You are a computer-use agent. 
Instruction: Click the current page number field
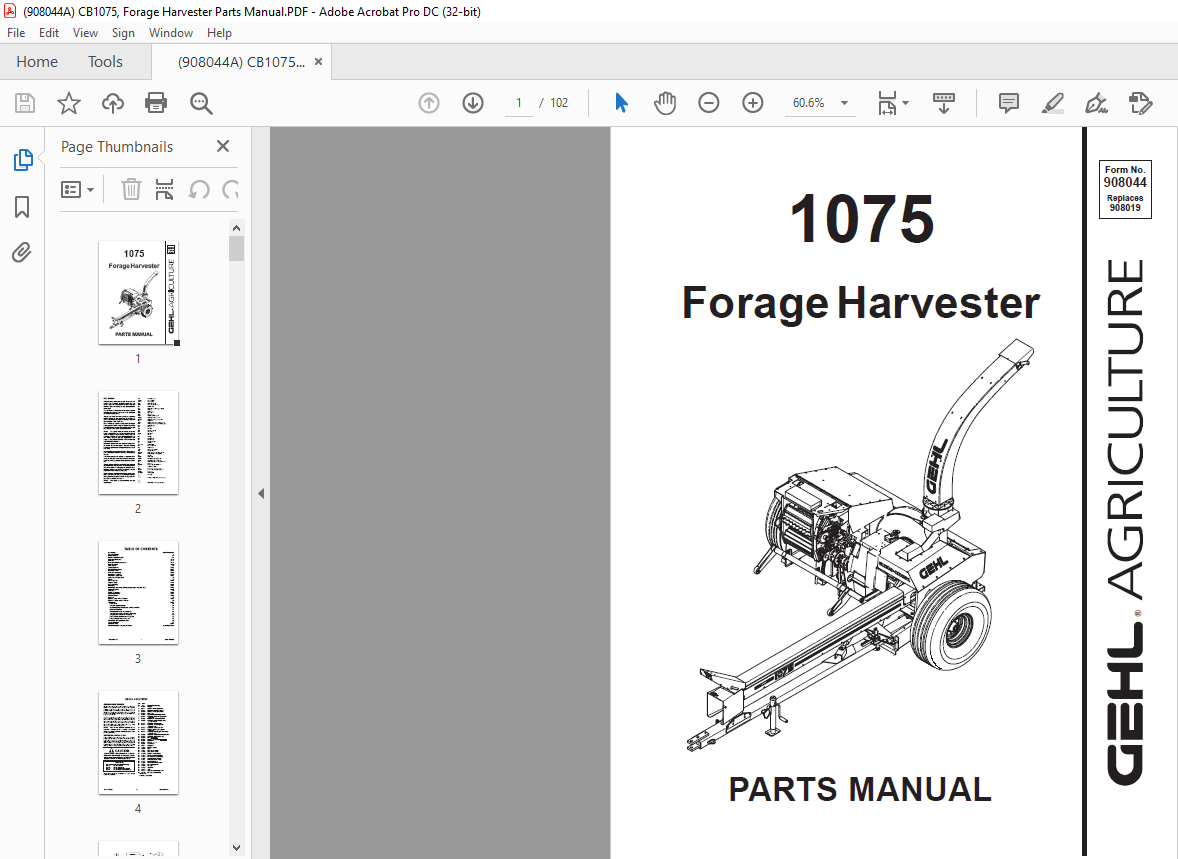pyautogui.click(x=518, y=103)
